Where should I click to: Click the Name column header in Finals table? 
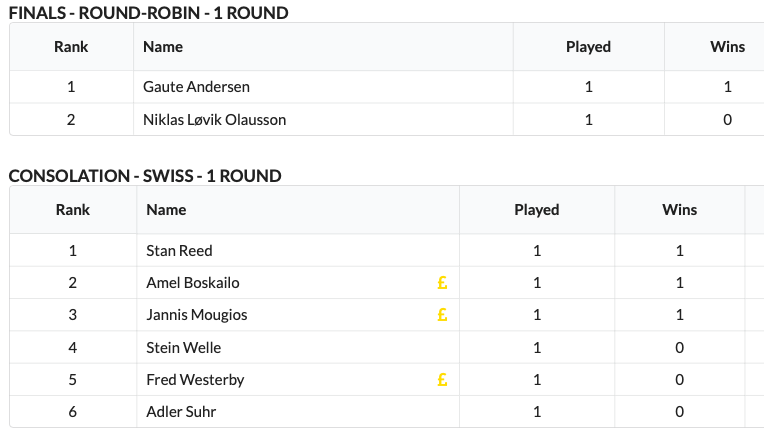[163, 47]
